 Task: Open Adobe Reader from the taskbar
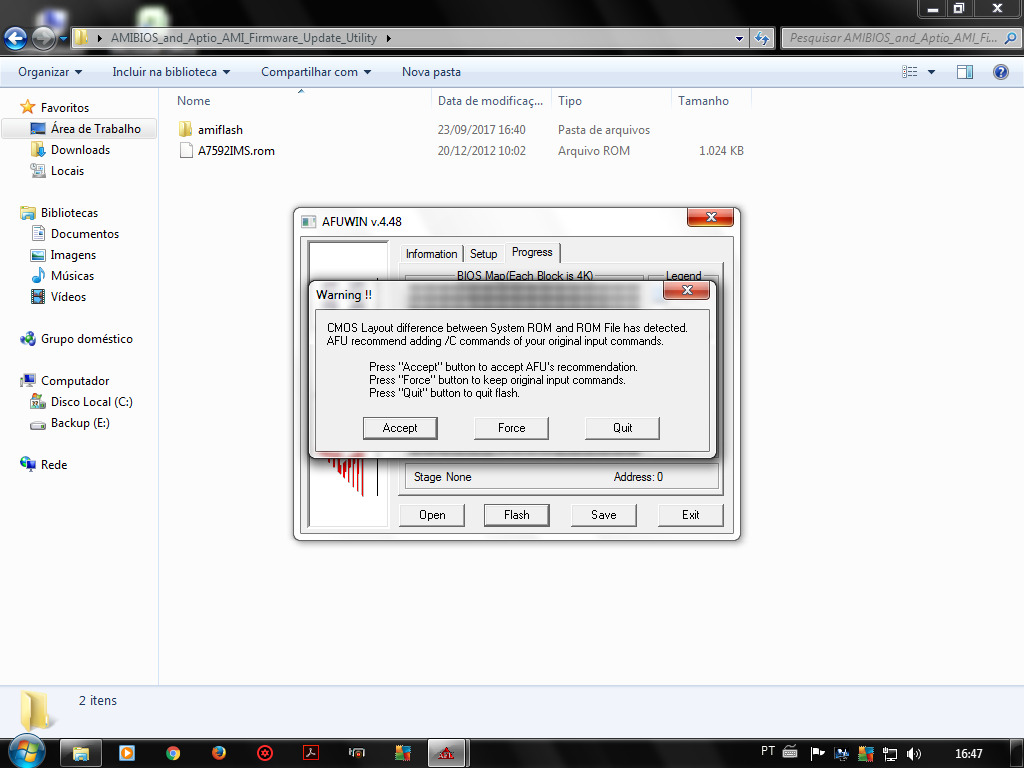311,753
